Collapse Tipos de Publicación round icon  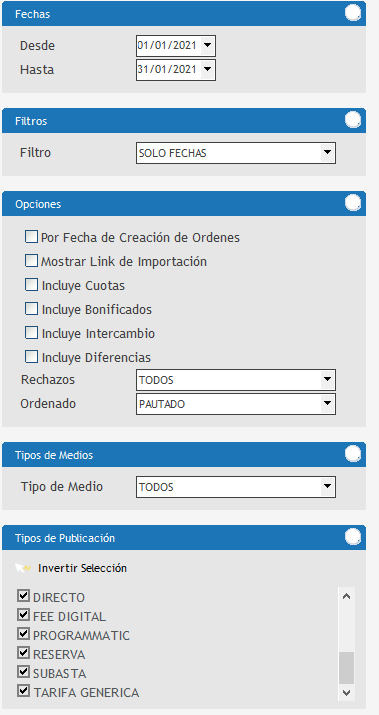(353, 537)
